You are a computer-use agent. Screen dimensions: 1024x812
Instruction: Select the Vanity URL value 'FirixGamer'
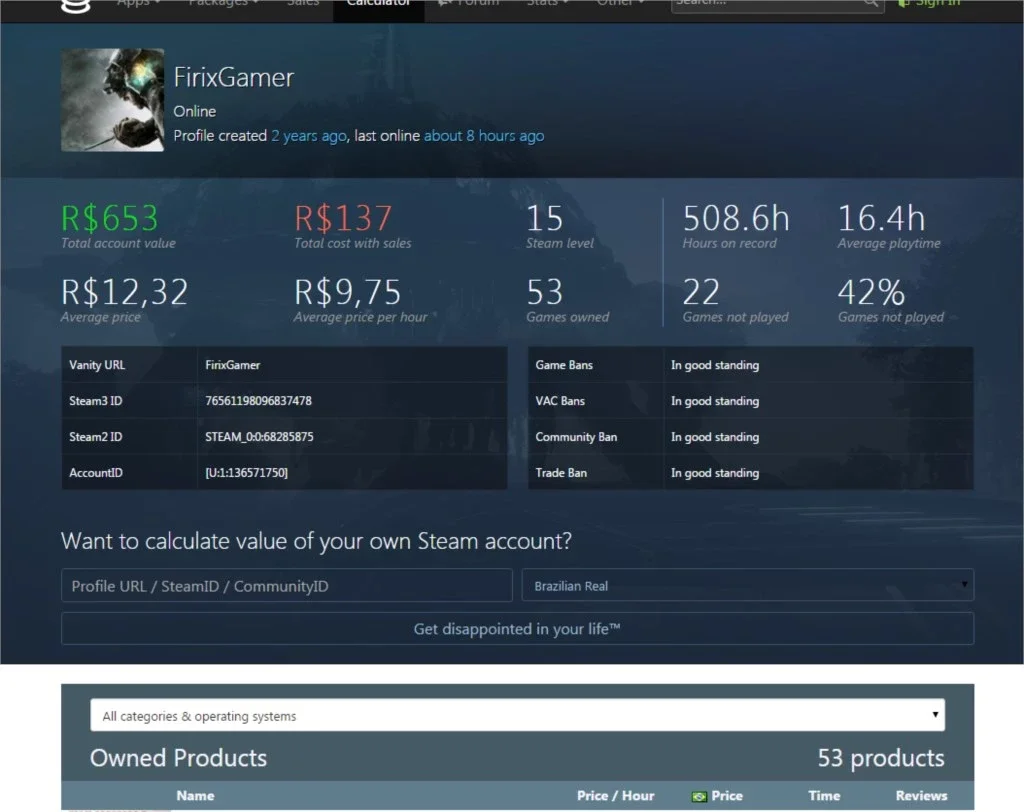pyautogui.click(x=232, y=365)
